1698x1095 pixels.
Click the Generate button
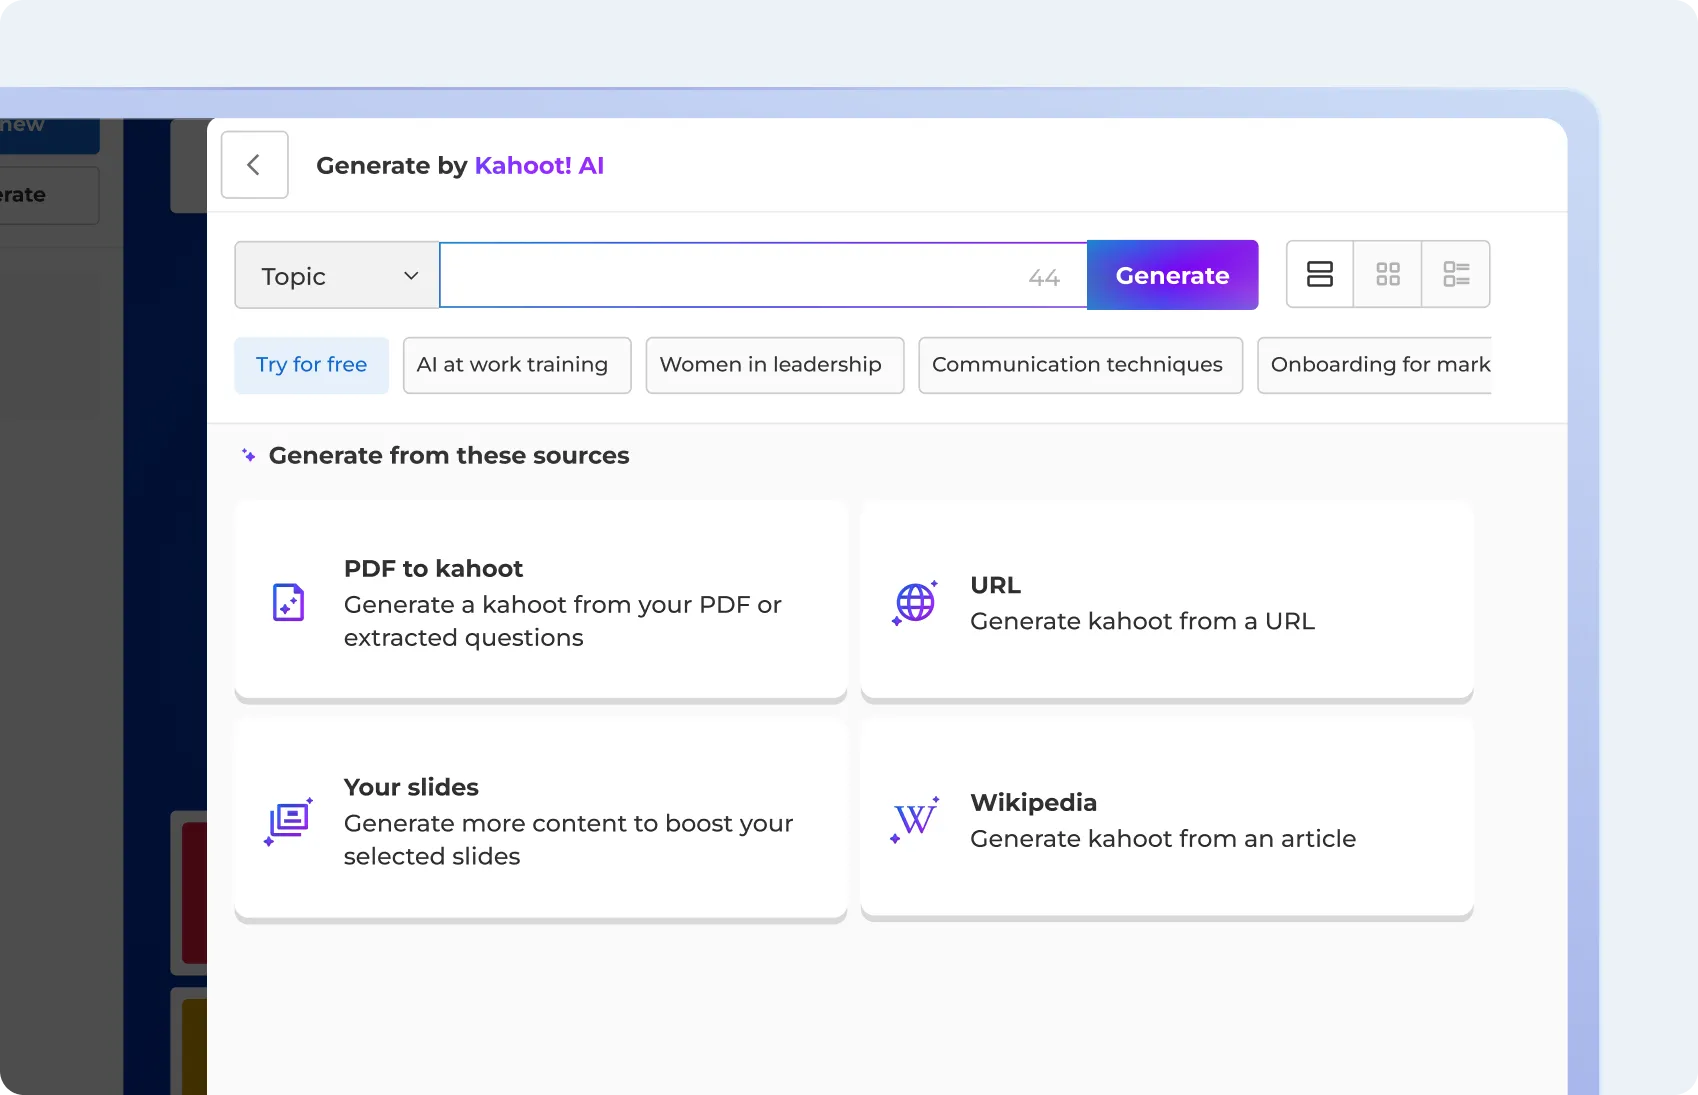pyautogui.click(x=1172, y=275)
